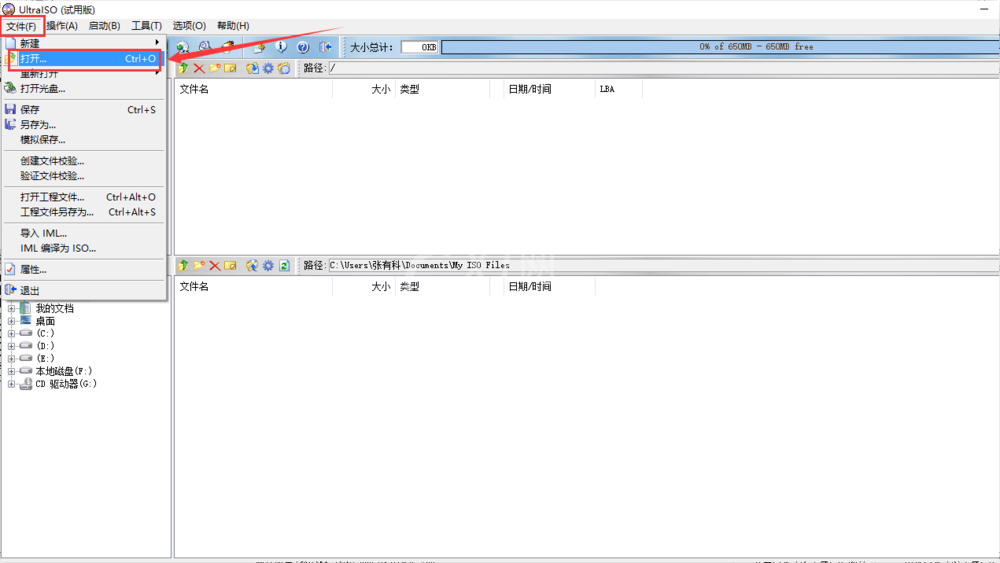The width and height of the screenshot is (1000, 563).
Task: Expand the 桌面 tree node
Action: 11,321
